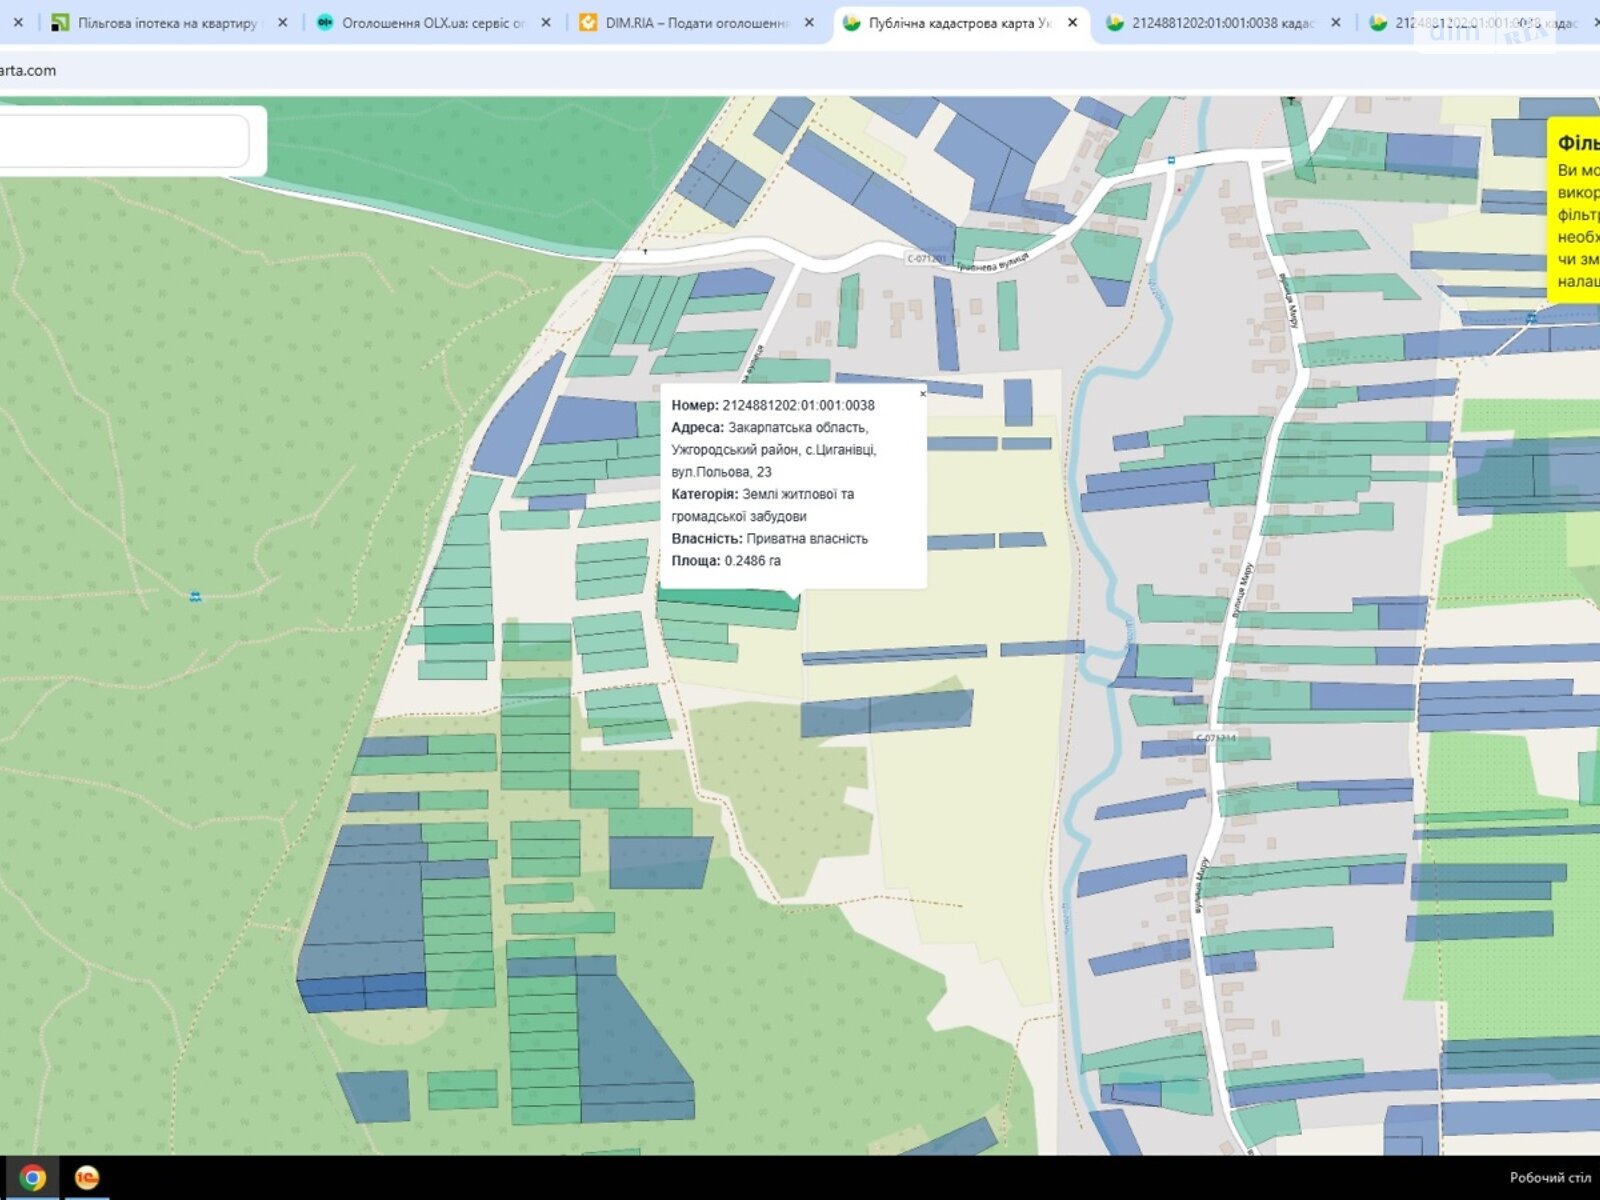Click the green favicon of Пільгова іпотека tab
The width and height of the screenshot is (1600, 1200).
[60, 22]
